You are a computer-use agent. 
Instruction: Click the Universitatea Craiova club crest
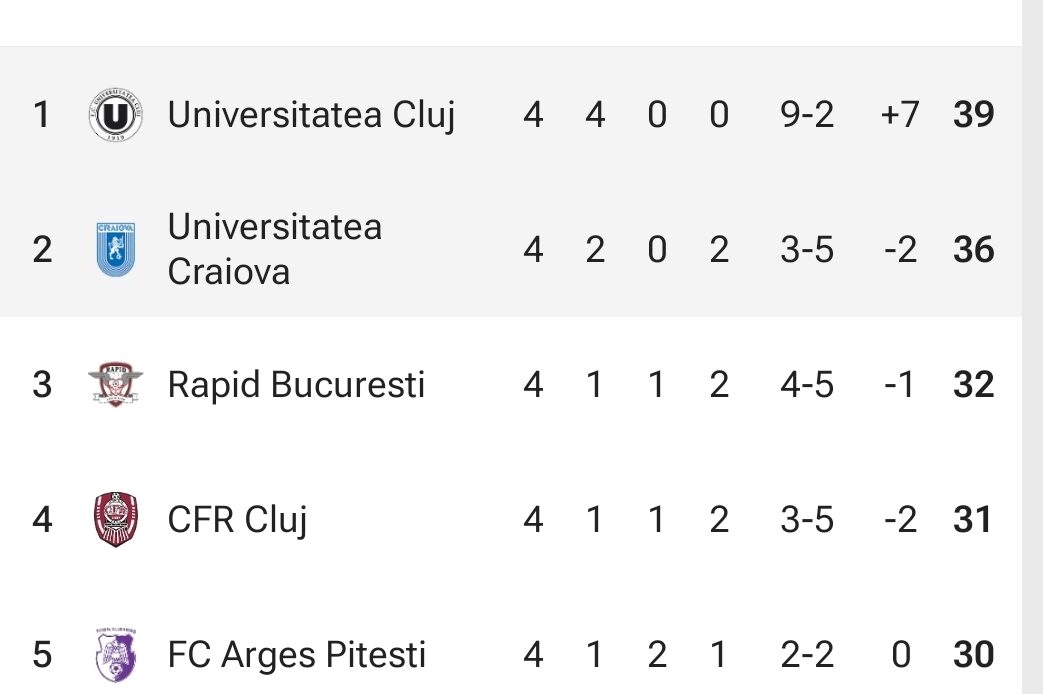click(115, 249)
